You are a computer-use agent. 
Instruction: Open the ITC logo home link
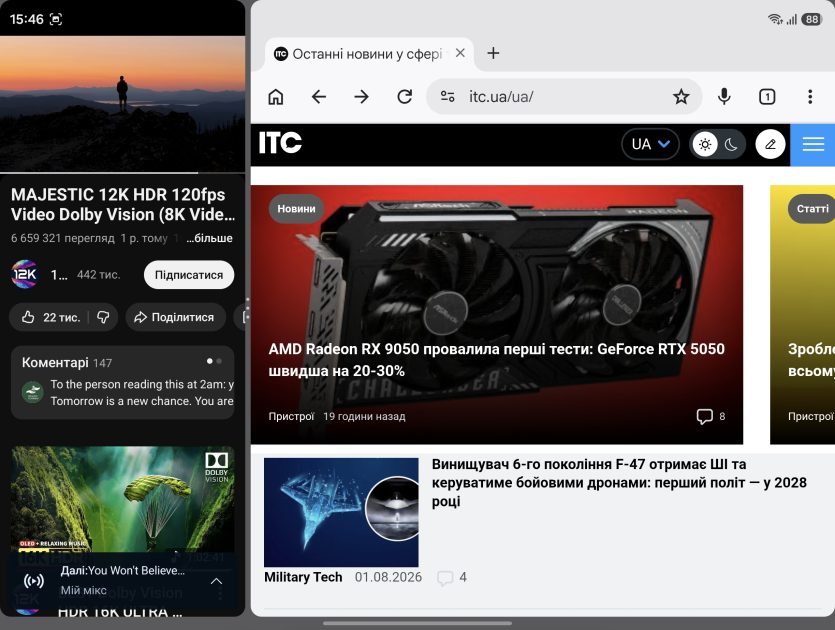click(280, 143)
